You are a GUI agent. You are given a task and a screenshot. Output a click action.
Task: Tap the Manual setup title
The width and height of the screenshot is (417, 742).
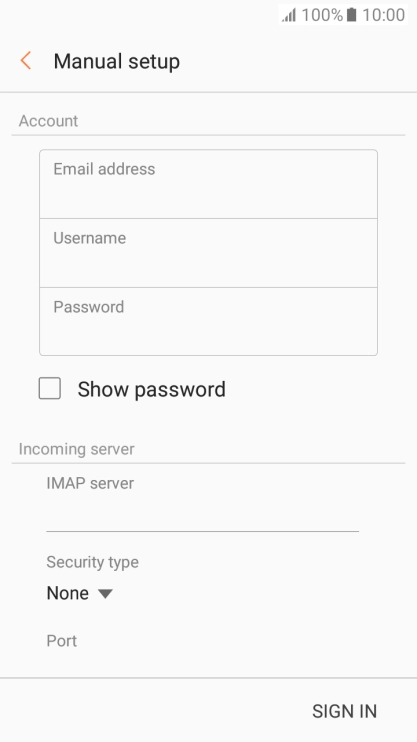pyautogui.click(x=116, y=62)
